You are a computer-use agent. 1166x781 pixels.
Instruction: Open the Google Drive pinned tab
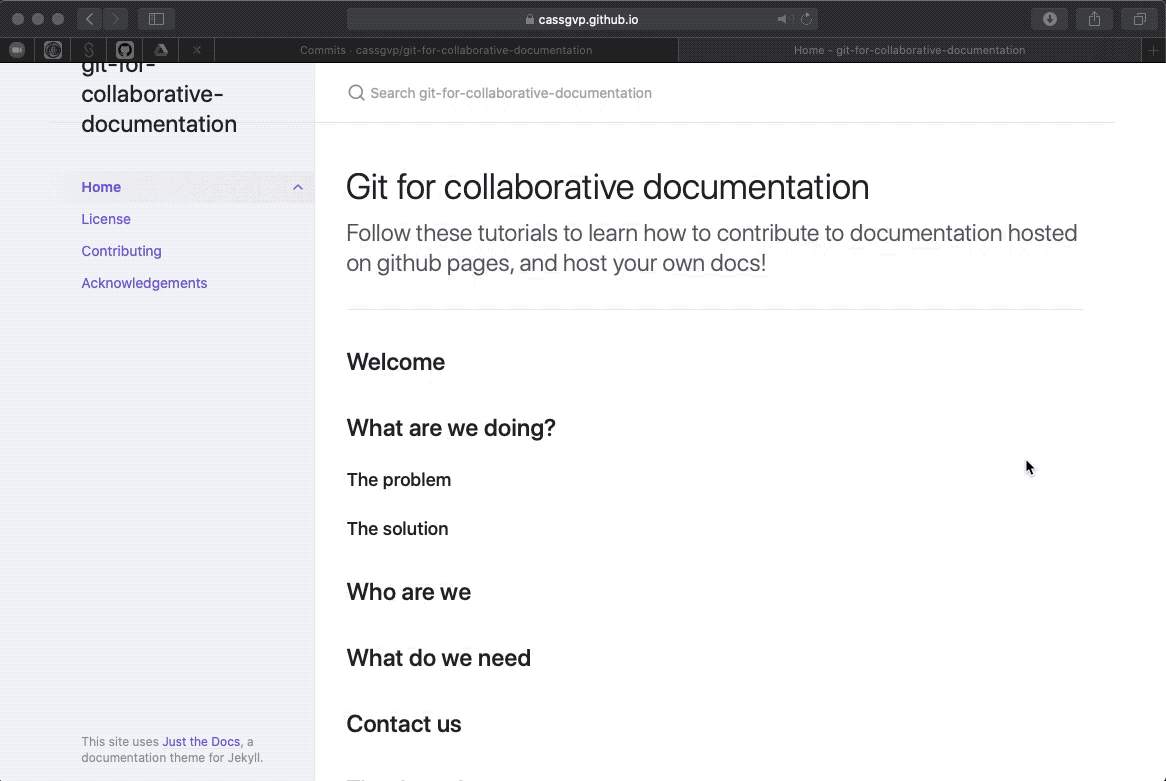click(x=160, y=50)
